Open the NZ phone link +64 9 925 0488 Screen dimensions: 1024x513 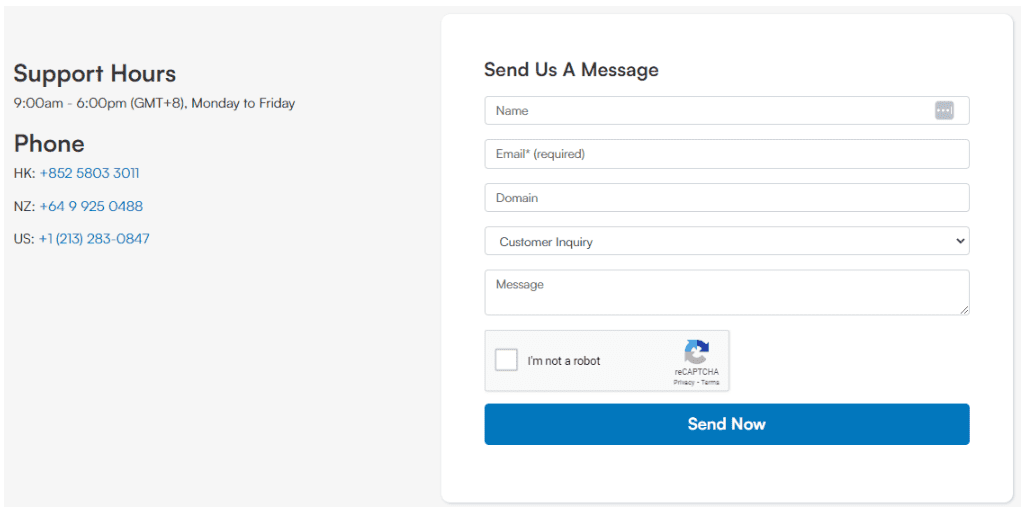pos(91,206)
